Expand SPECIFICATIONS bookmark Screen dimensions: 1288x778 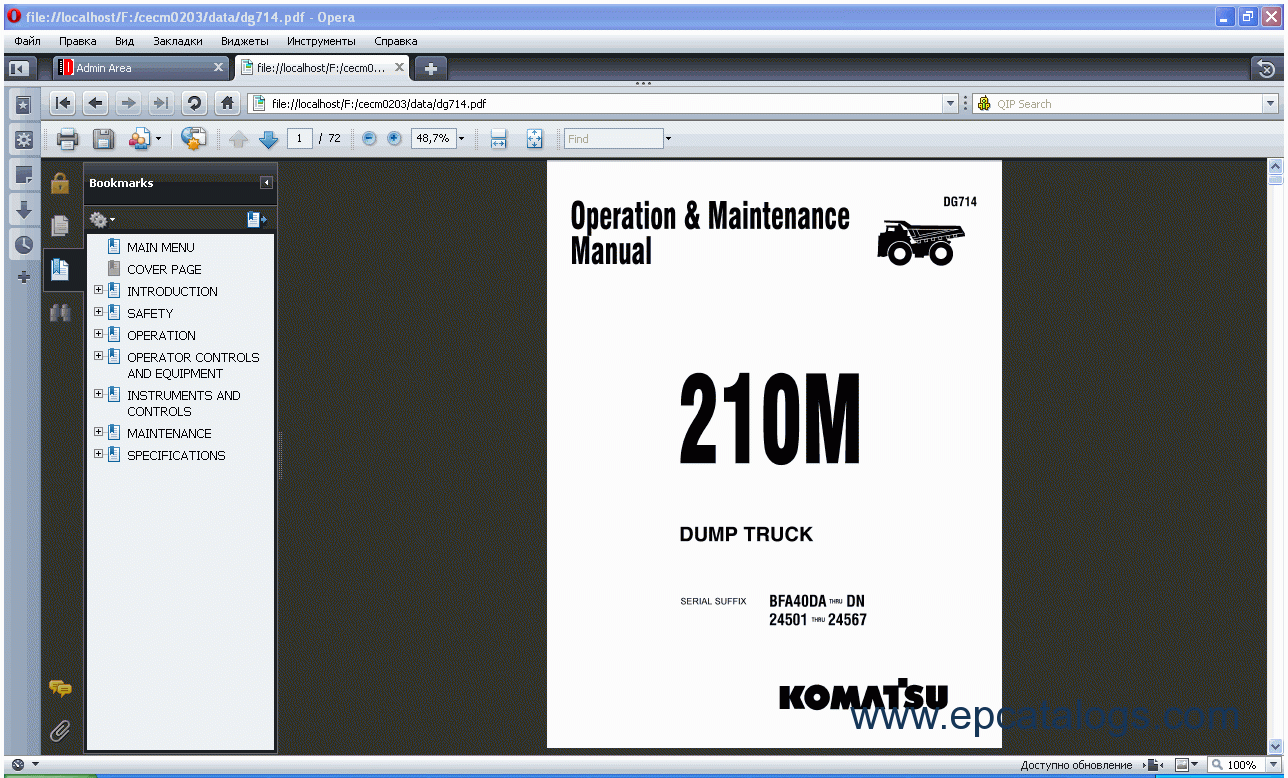click(98, 455)
